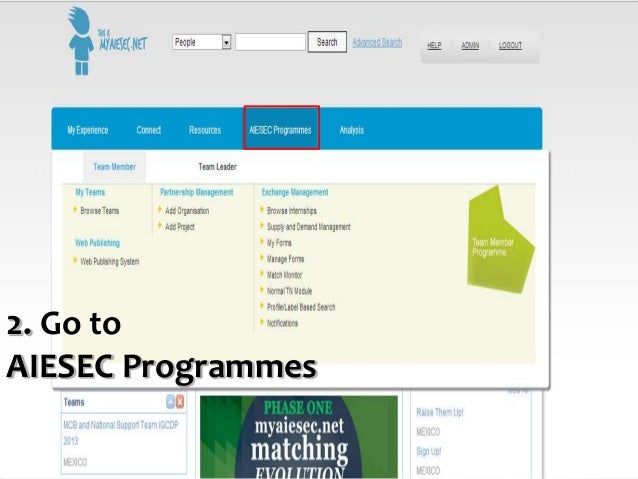
Task: Open the Advanced Search link
Action: [x=377, y=42]
